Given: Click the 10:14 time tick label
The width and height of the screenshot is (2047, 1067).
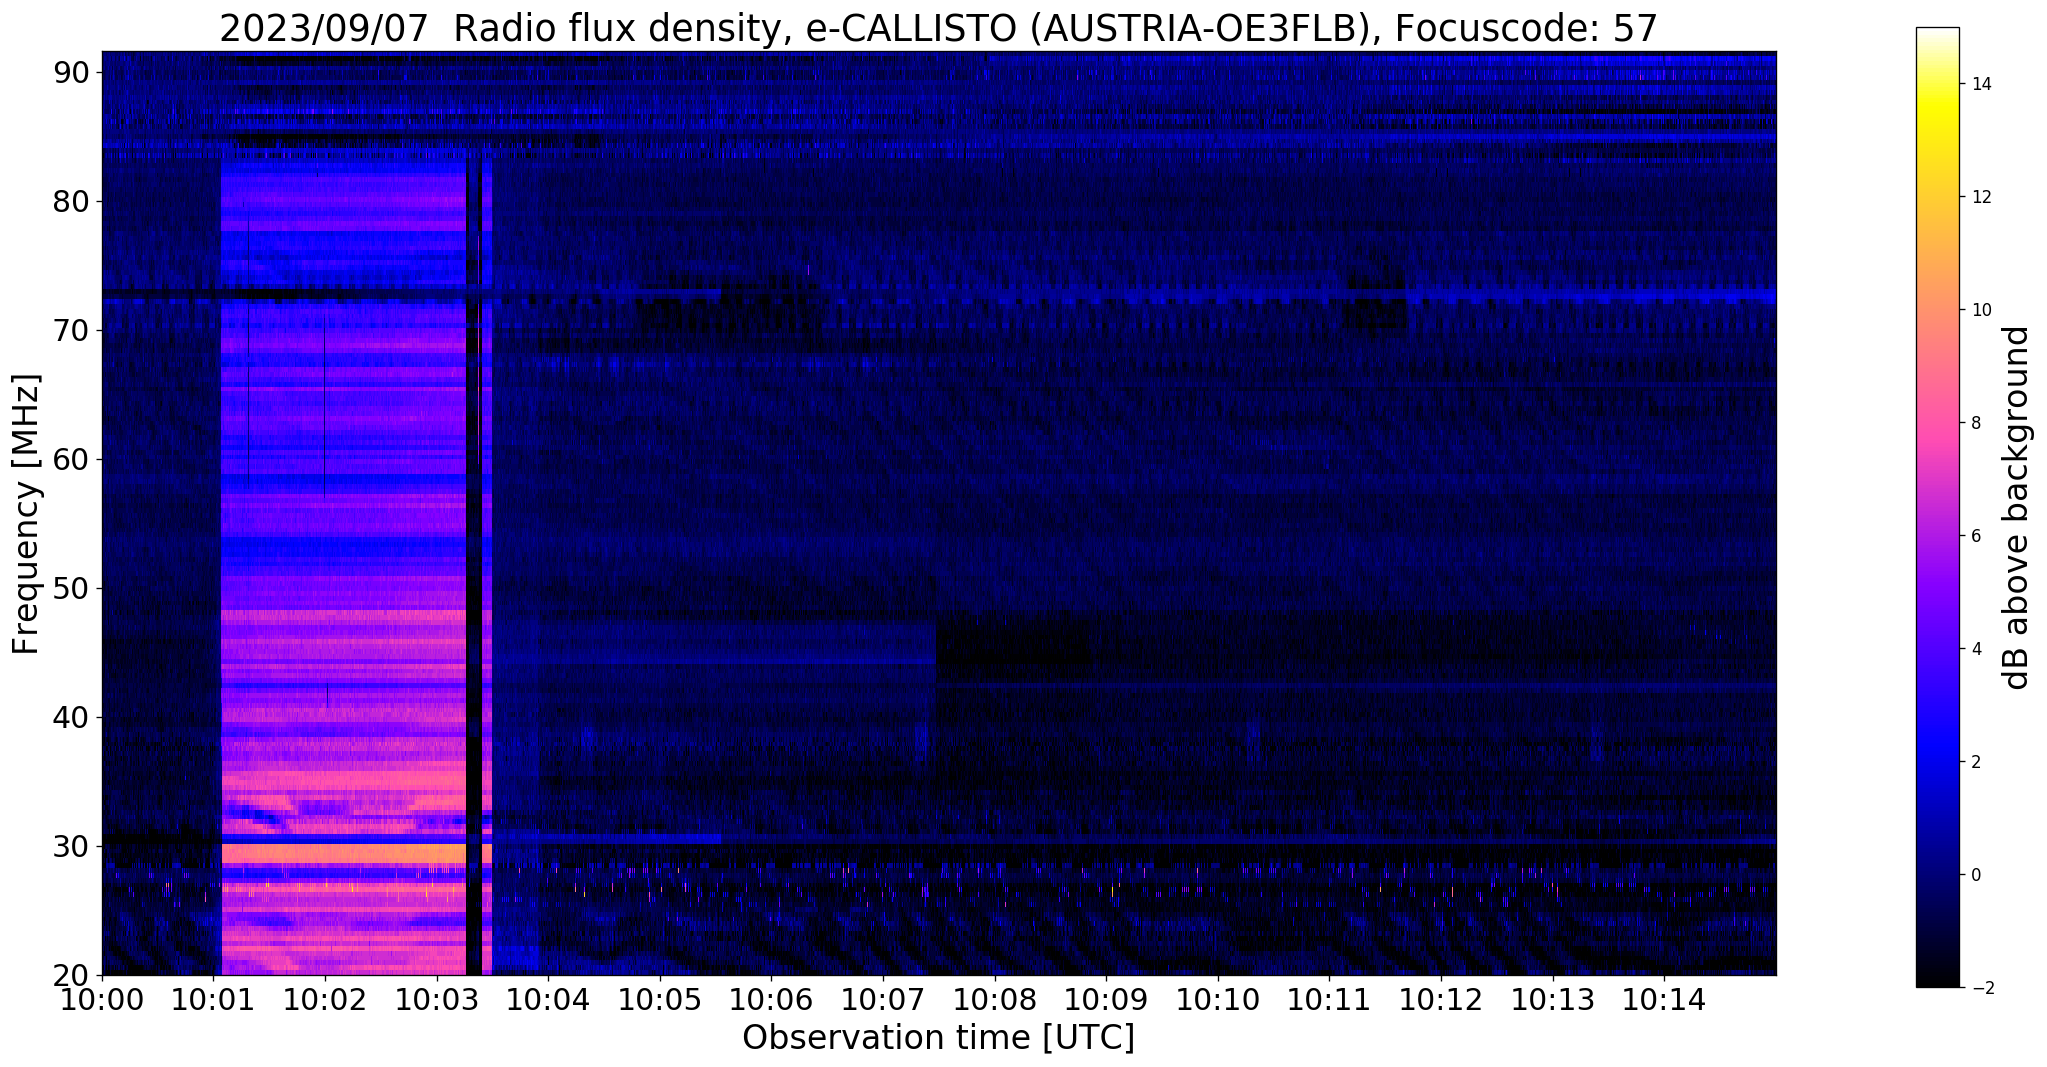Looking at the screenshot, I should coord(1664,998).
